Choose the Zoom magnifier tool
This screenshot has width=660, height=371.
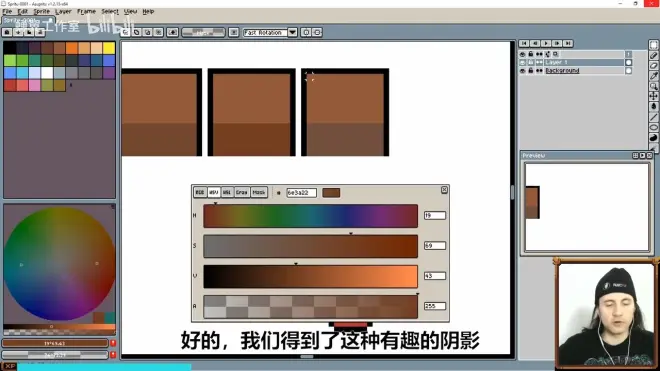tap(654, 86)
